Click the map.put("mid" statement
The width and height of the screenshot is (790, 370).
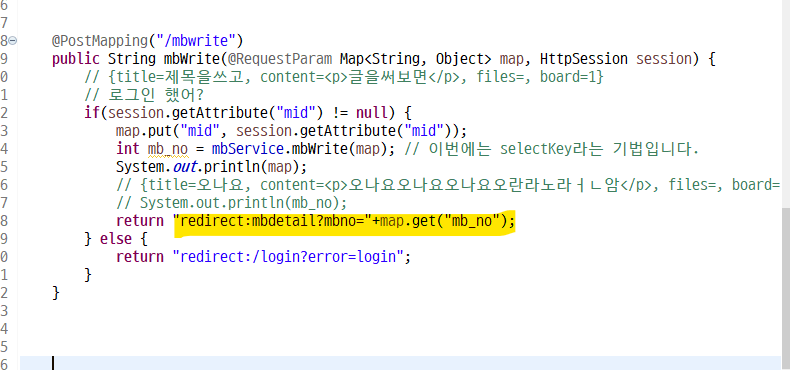pos(292,131)
